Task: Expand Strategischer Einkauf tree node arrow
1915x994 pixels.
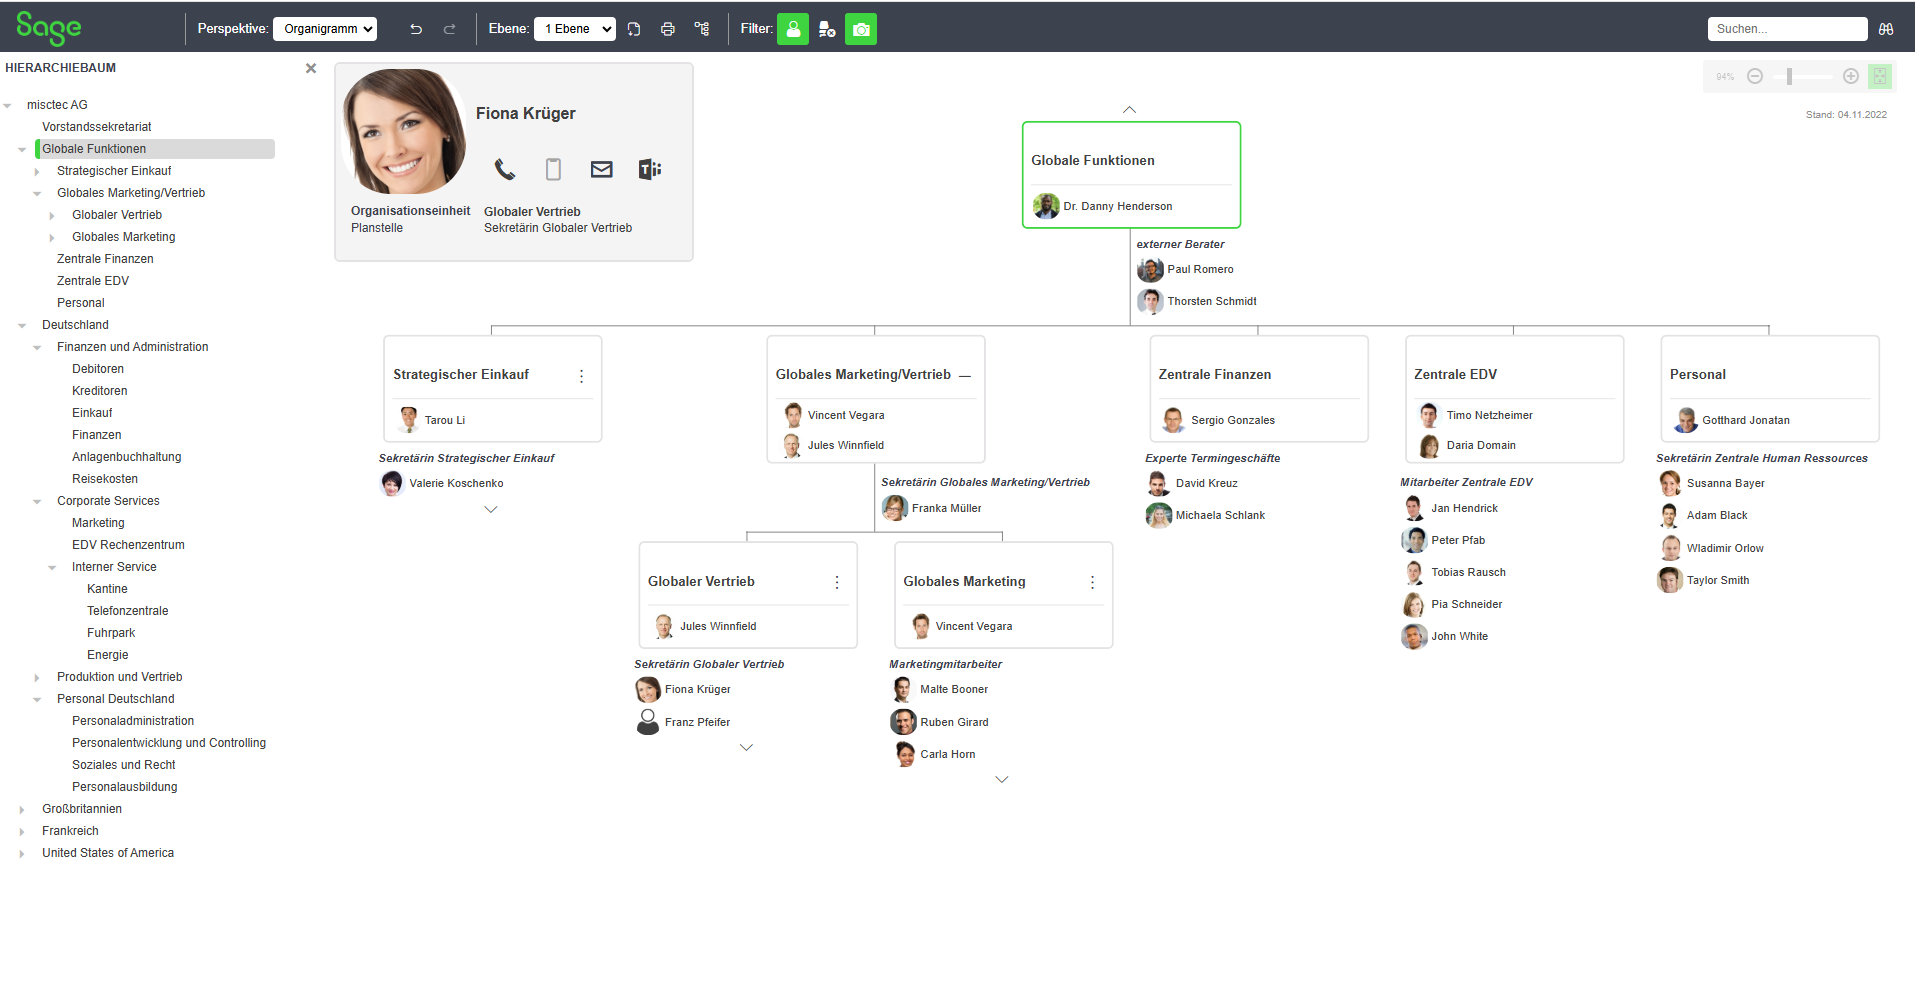Action: (37, 172)
